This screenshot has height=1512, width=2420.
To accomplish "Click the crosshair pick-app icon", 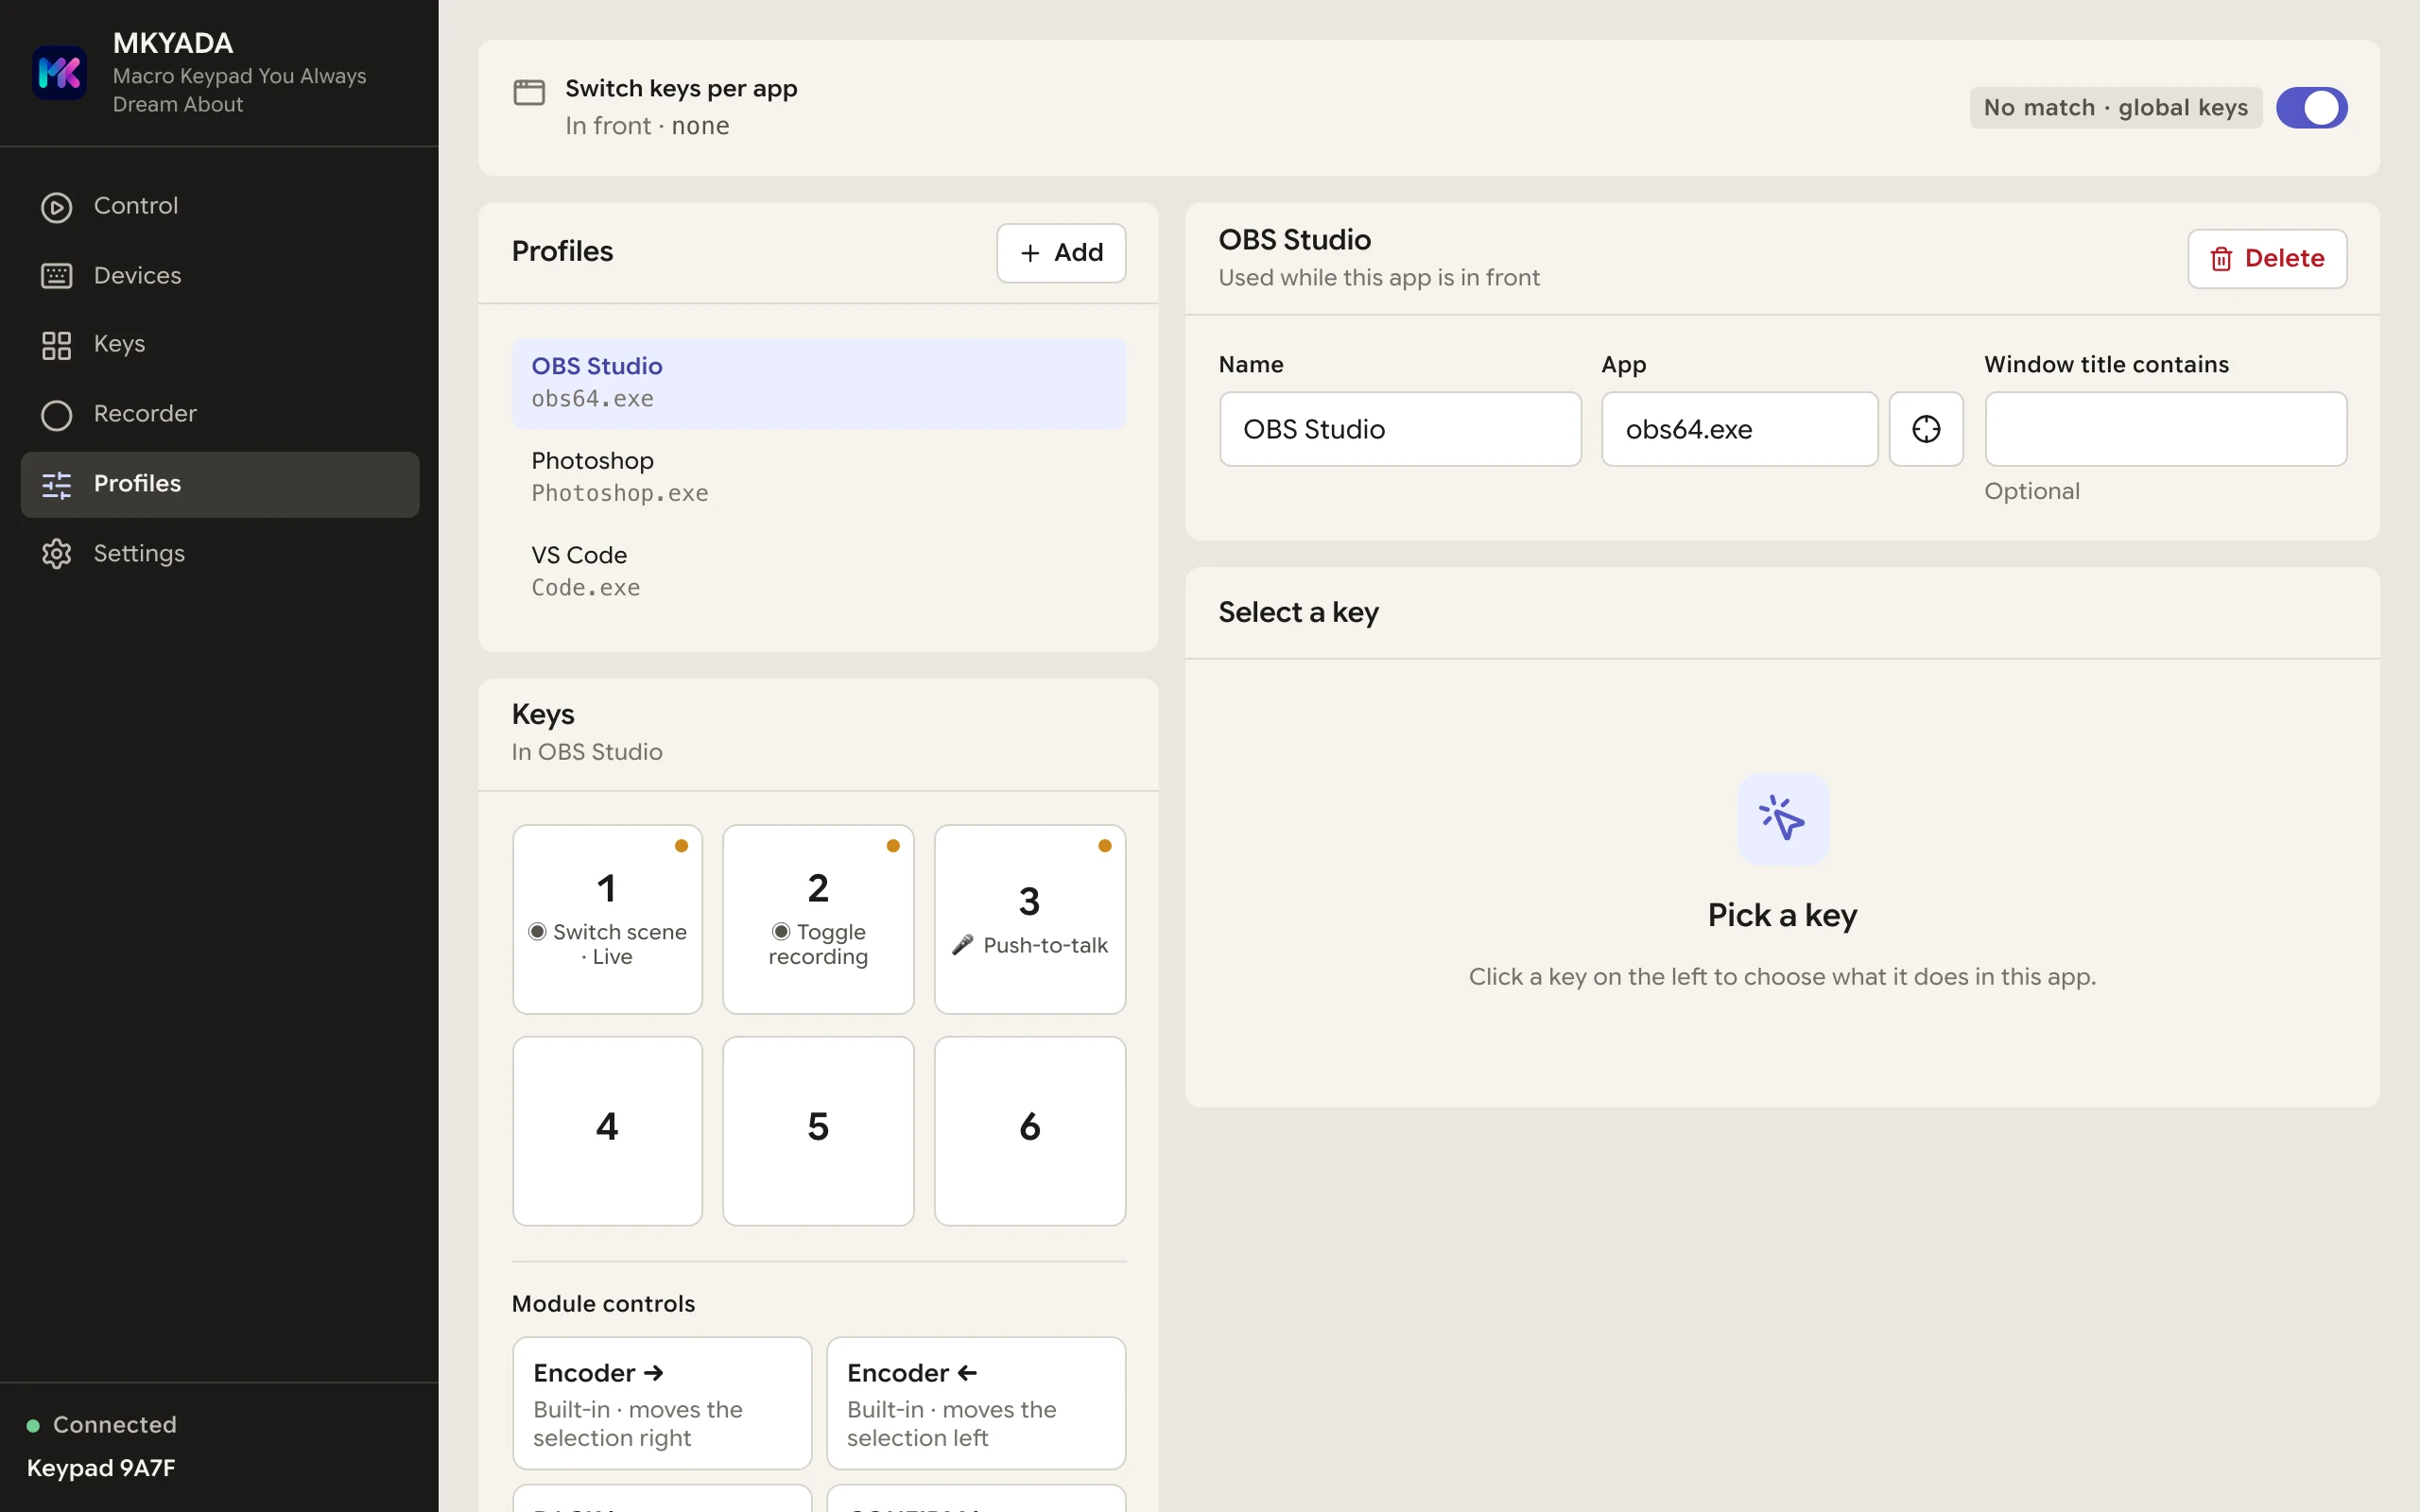I will [1926, 429].
